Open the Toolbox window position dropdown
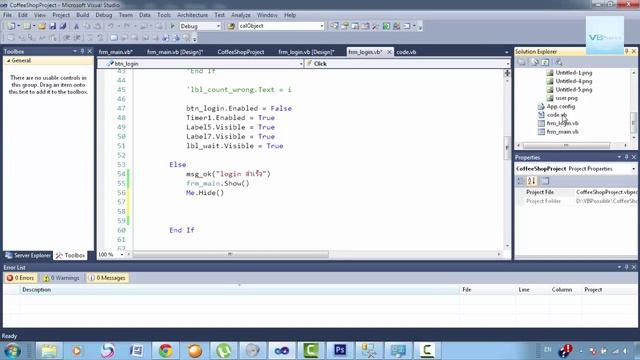The image size is (640, 360). [x=75, y=51]
